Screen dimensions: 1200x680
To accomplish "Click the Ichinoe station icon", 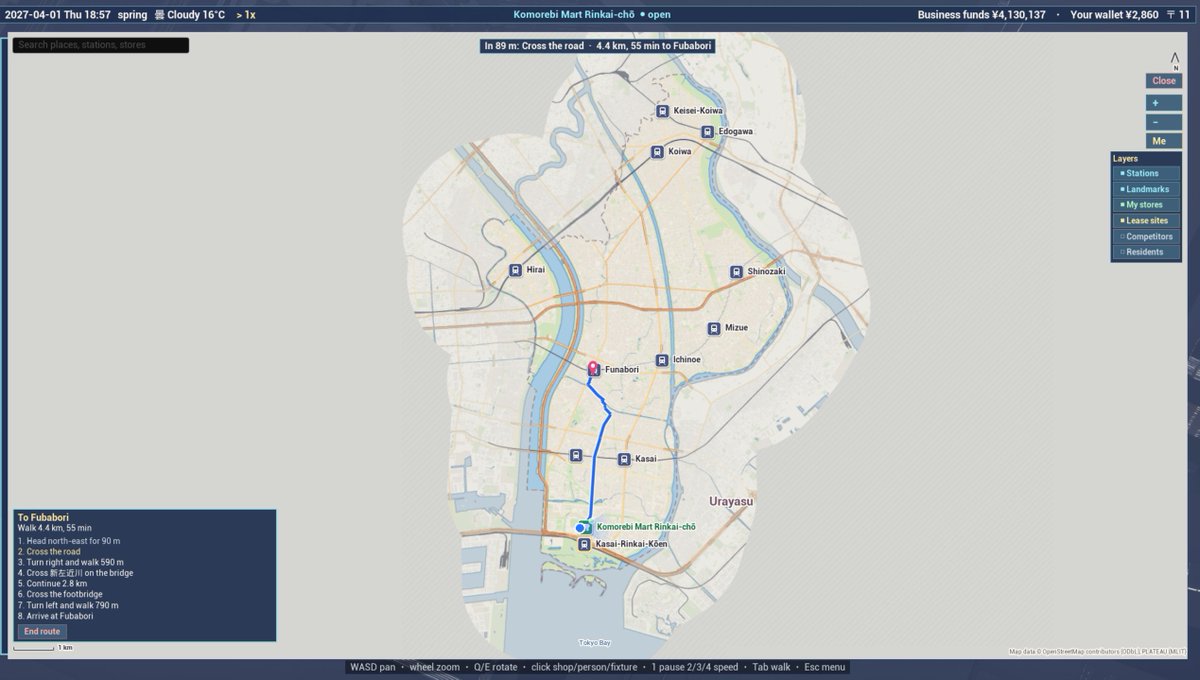I will click(x=662, y=360).
